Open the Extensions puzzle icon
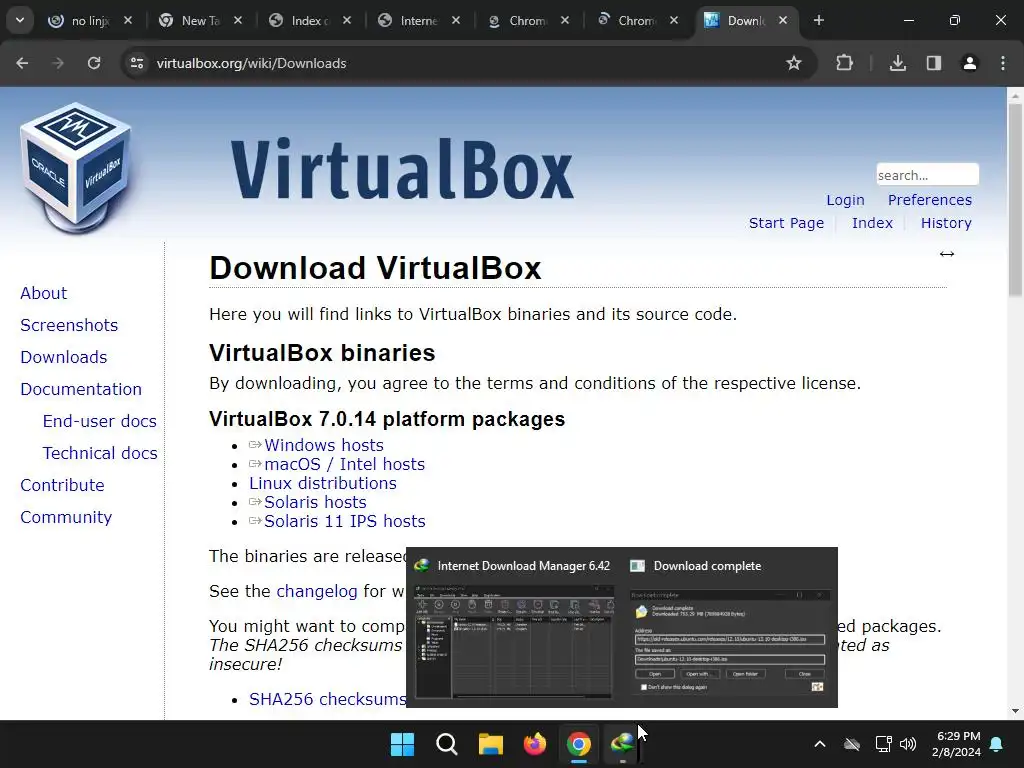 coord(844,63)
